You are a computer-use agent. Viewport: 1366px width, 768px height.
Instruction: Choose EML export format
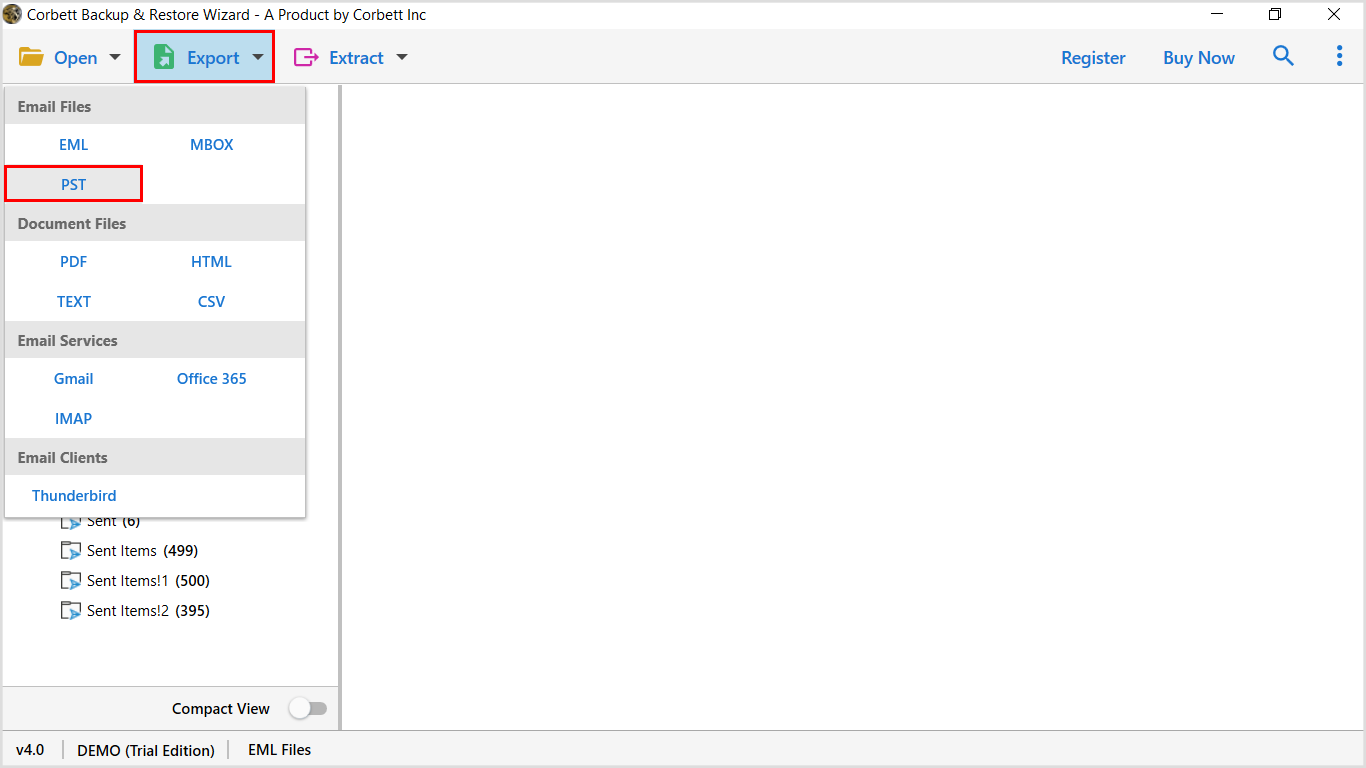pos(74,144)
